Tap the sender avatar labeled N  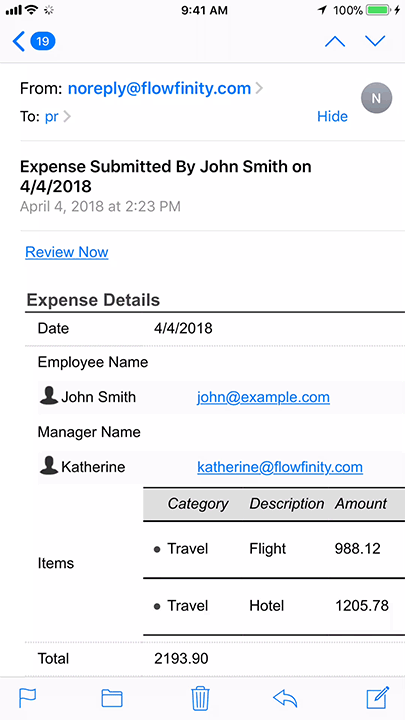(377, 98)
